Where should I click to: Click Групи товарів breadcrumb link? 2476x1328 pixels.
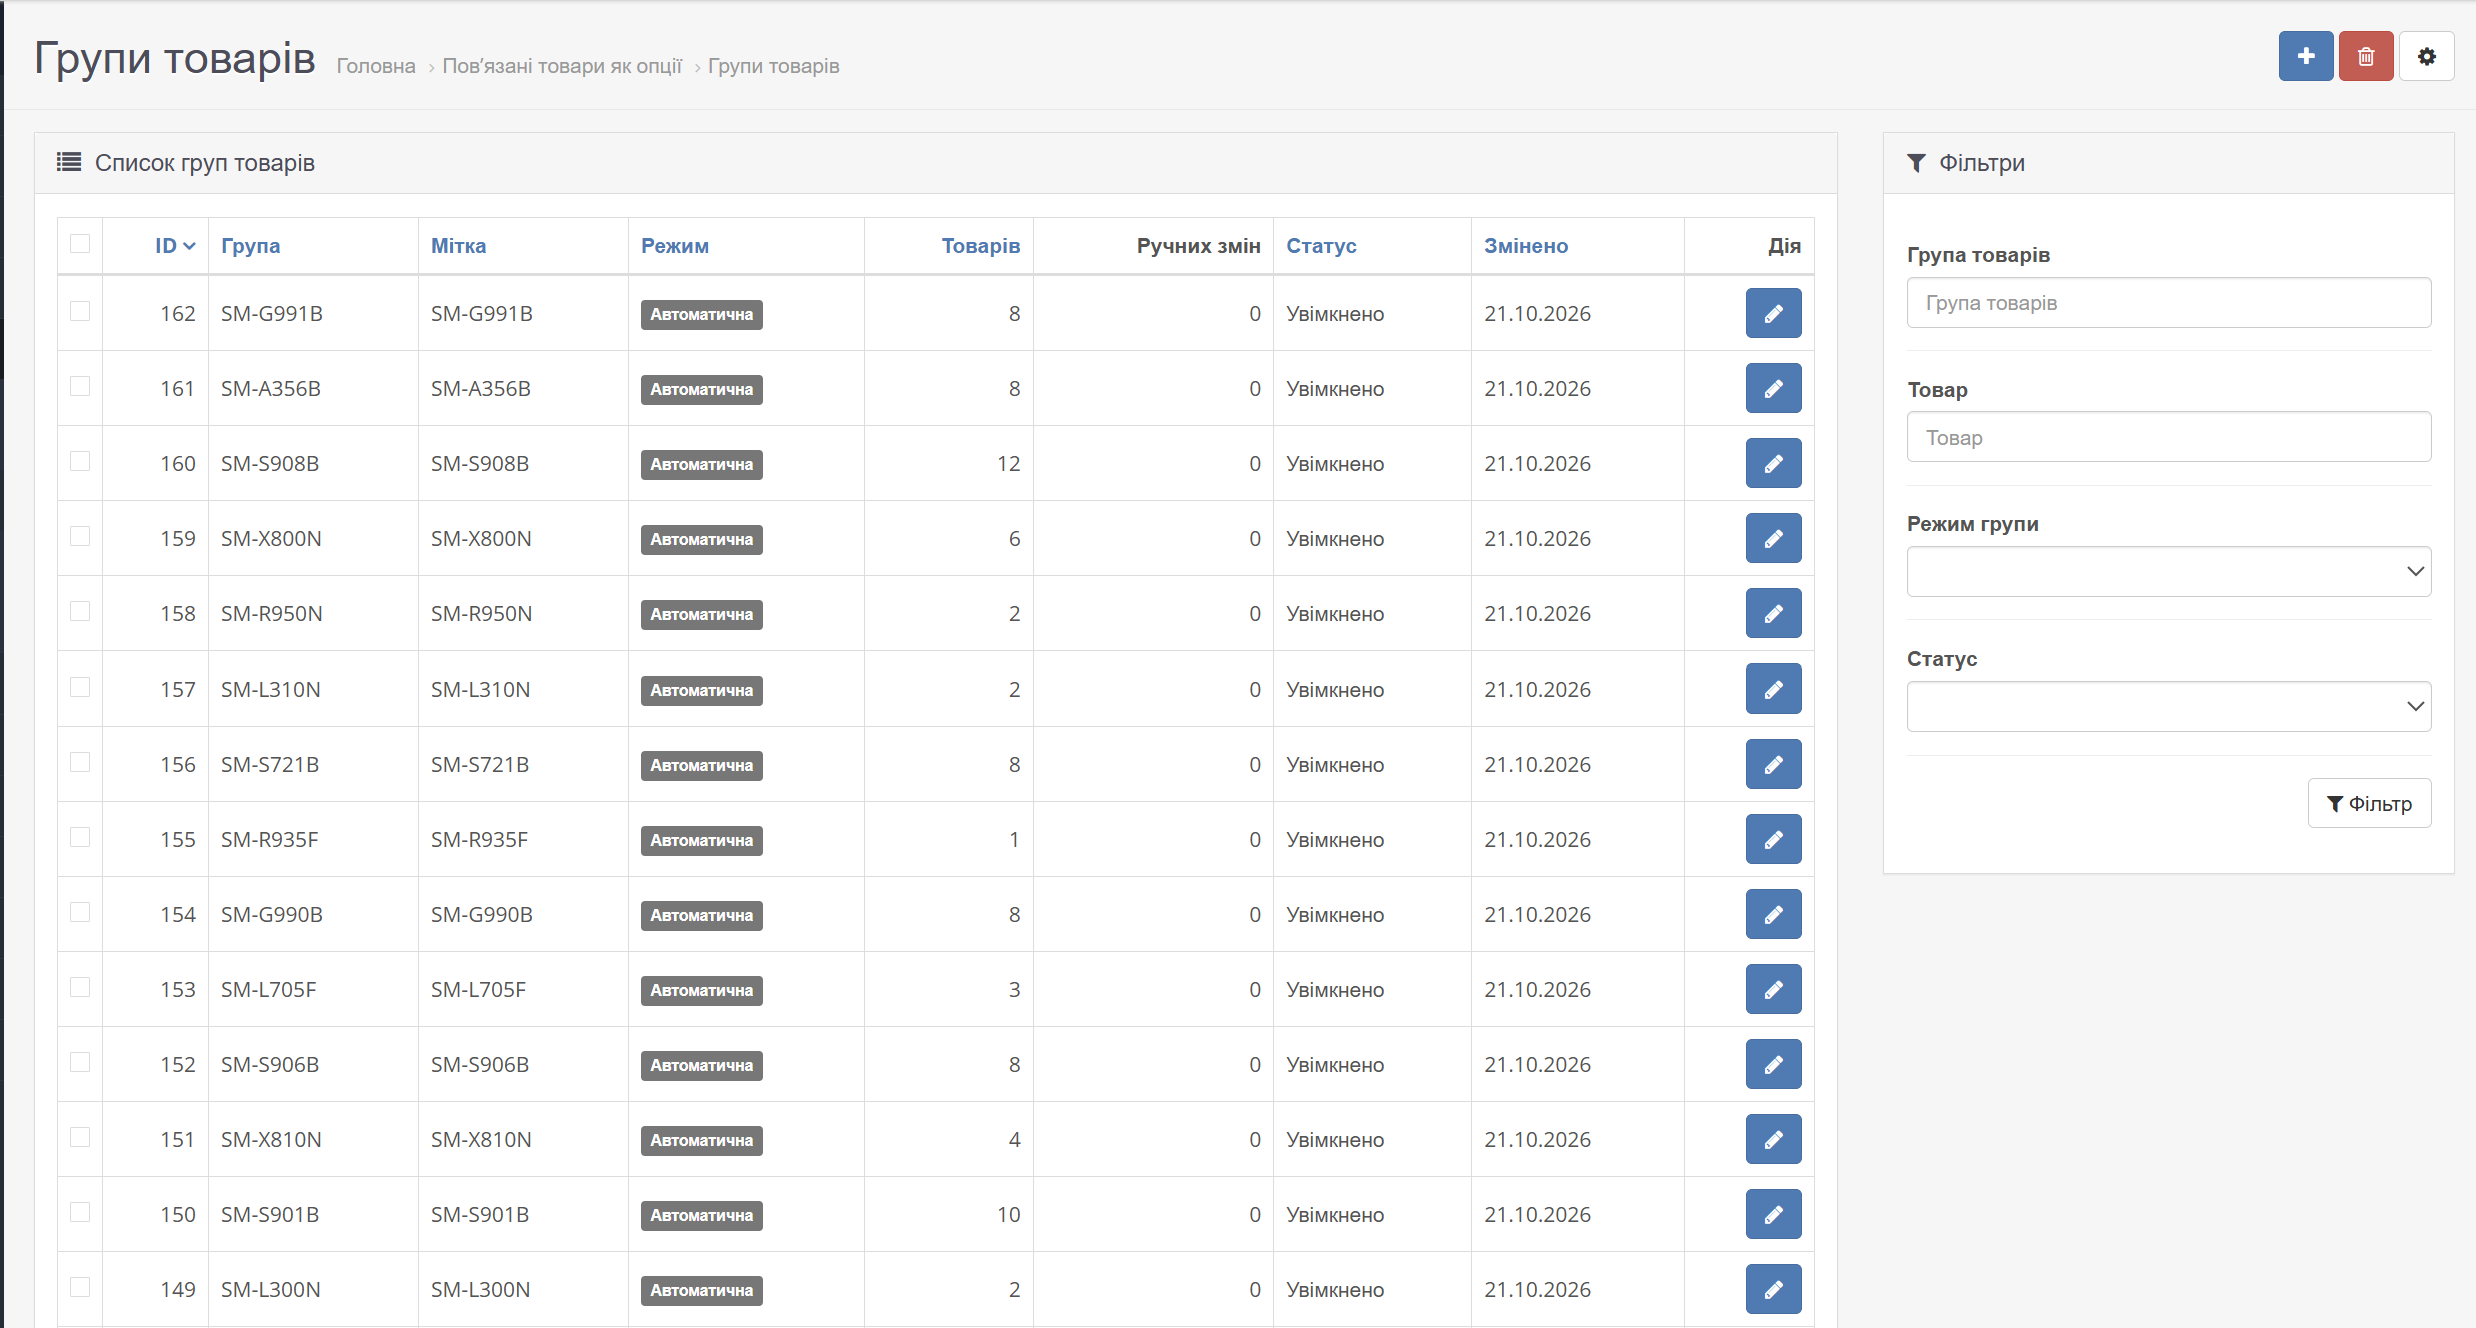click(773, 66)
